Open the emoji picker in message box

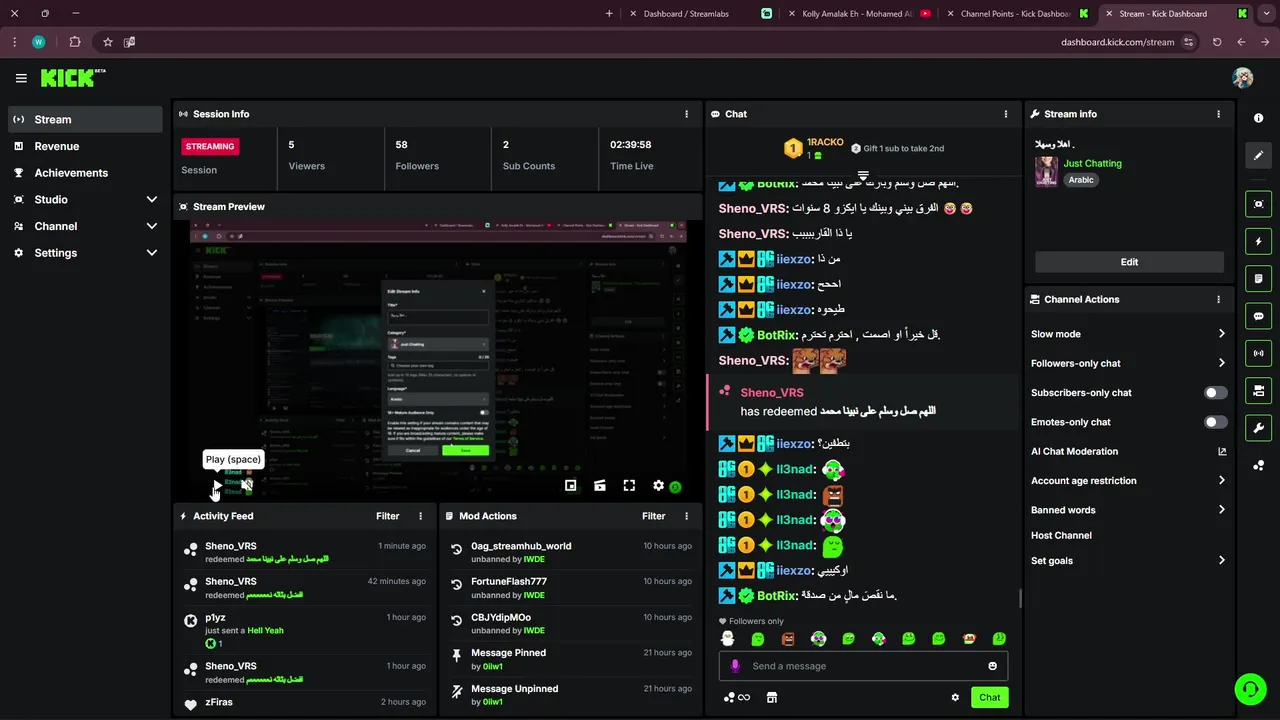pyautogui.click(x=992, y=666)
